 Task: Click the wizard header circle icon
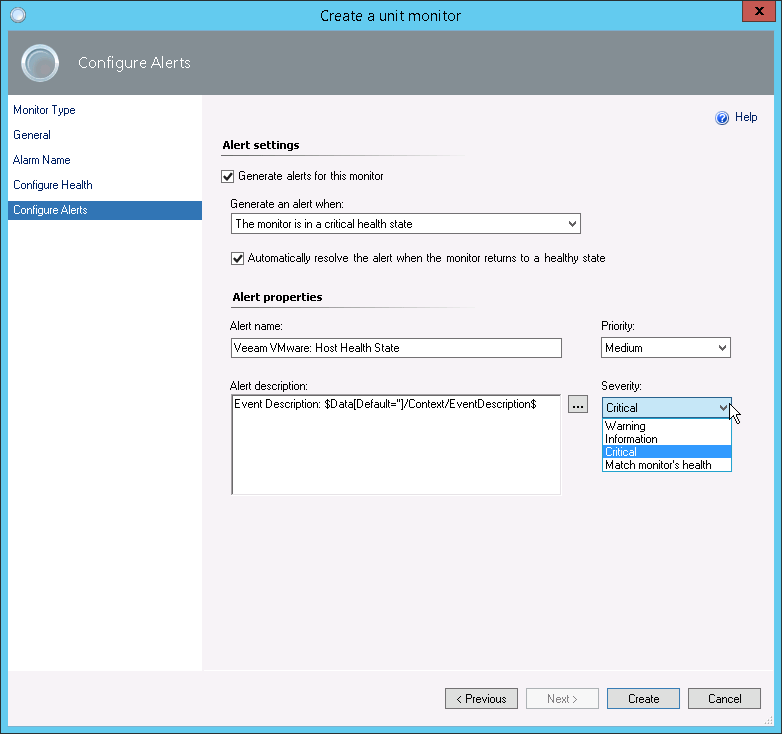pos(41,63)
